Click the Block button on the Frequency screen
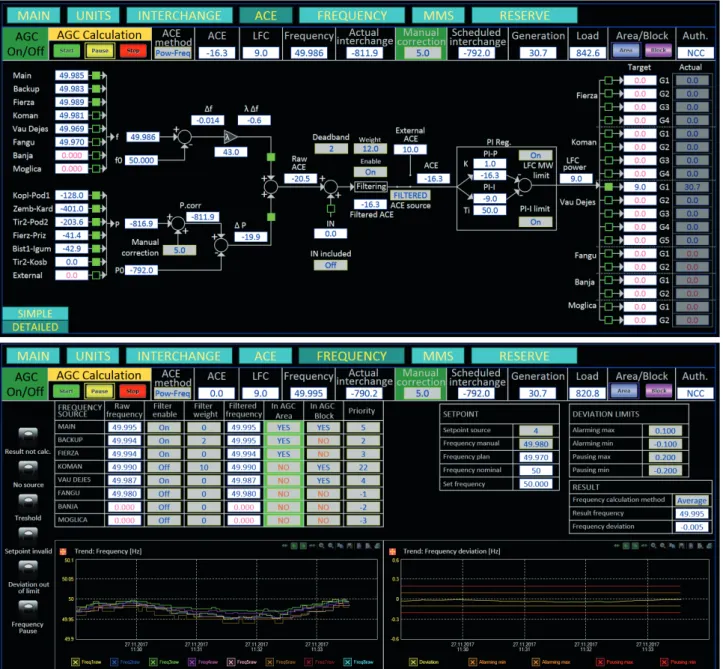723x669 pixels. pyautogui.click(x=658, y=391)
